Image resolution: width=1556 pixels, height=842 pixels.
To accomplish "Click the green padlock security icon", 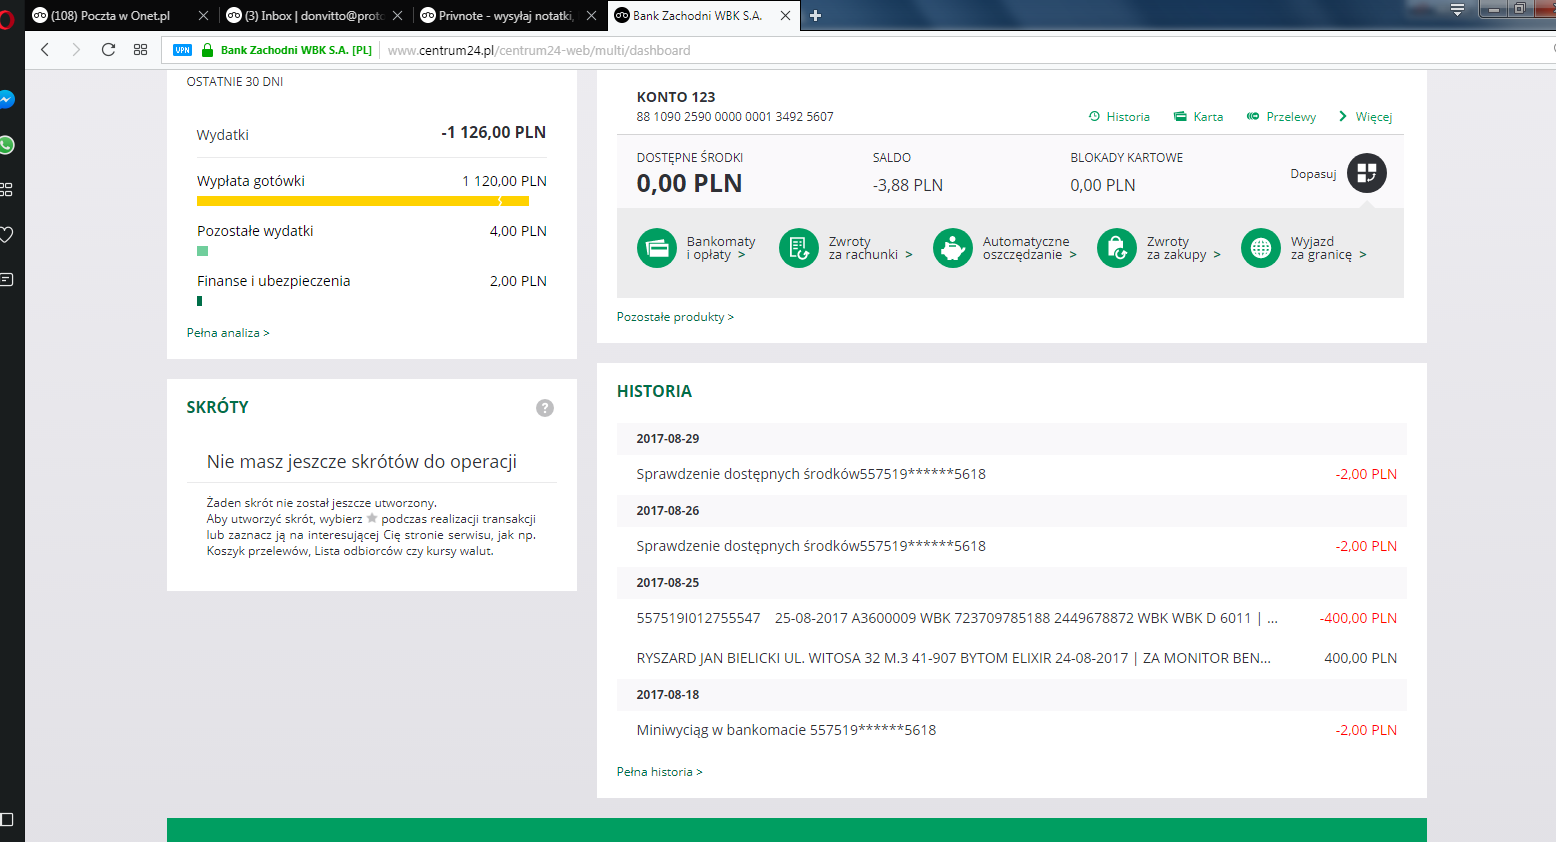I will [208, 50].
